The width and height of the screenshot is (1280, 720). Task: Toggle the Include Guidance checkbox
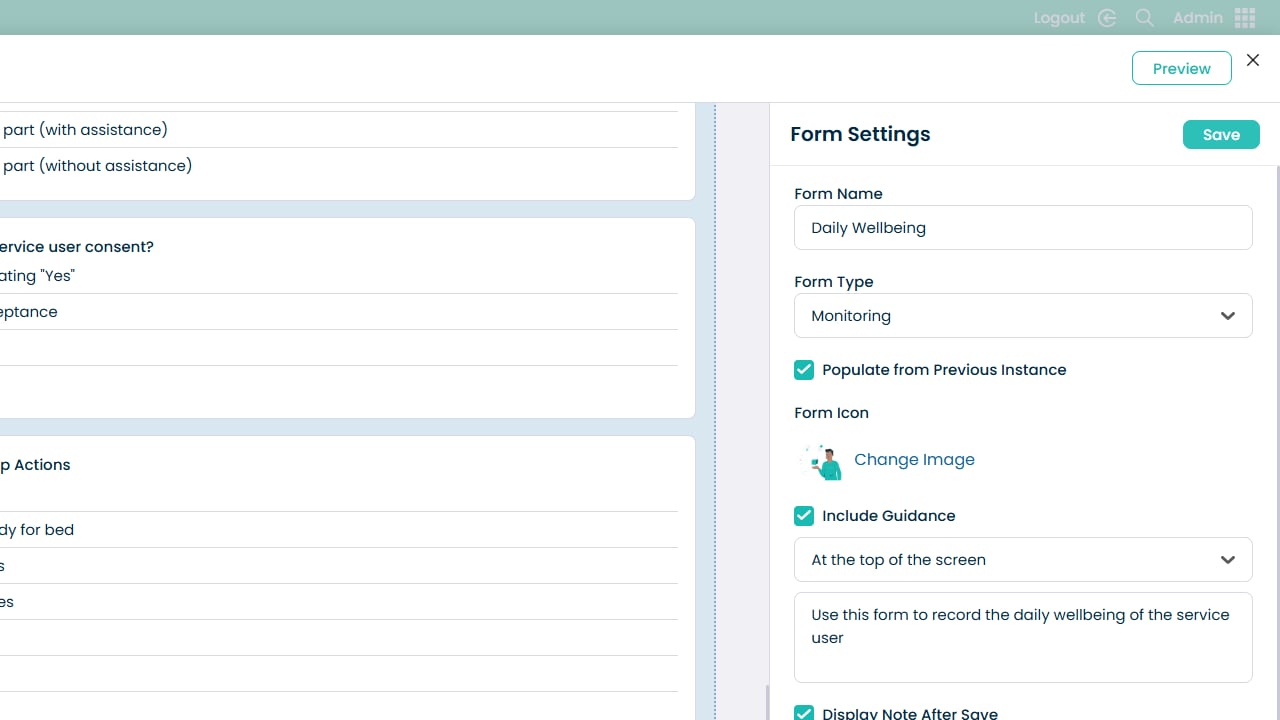click(x=804, y=516)
